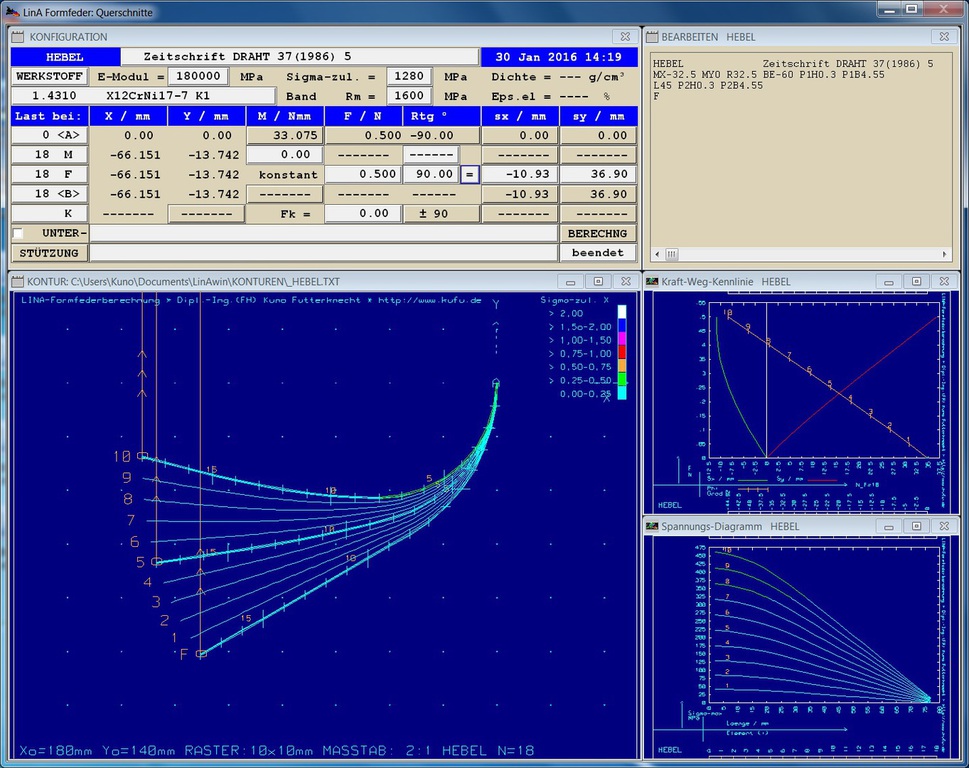Toggle the UNTER- checkbox

pyautogui.click(x=18, y=233)
